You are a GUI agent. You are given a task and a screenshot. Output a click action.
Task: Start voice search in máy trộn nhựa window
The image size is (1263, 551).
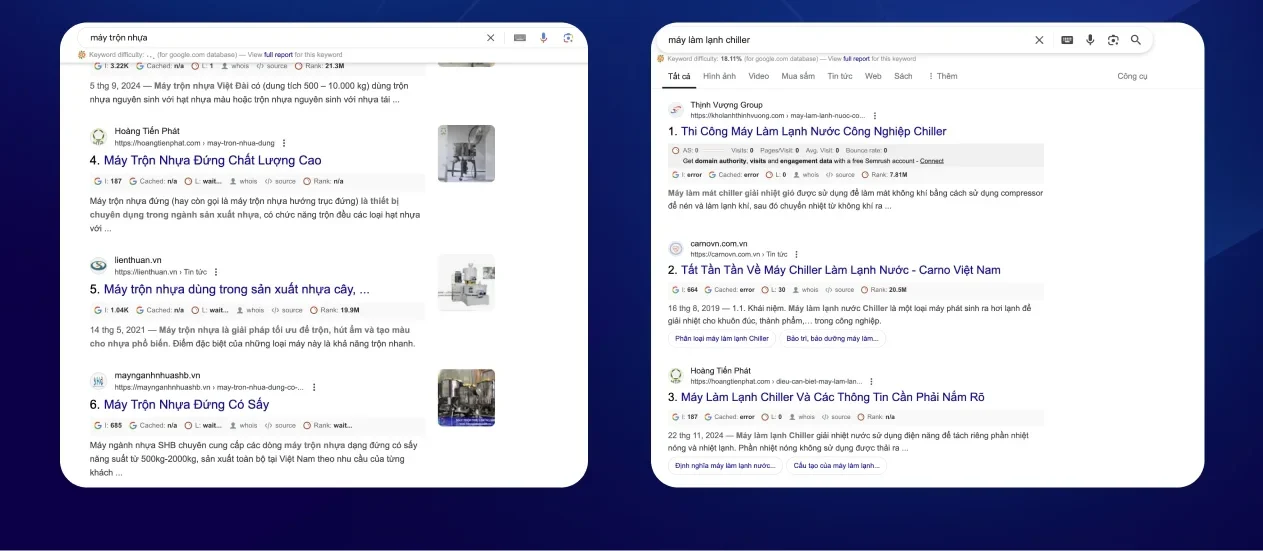[x=544, y=38]
